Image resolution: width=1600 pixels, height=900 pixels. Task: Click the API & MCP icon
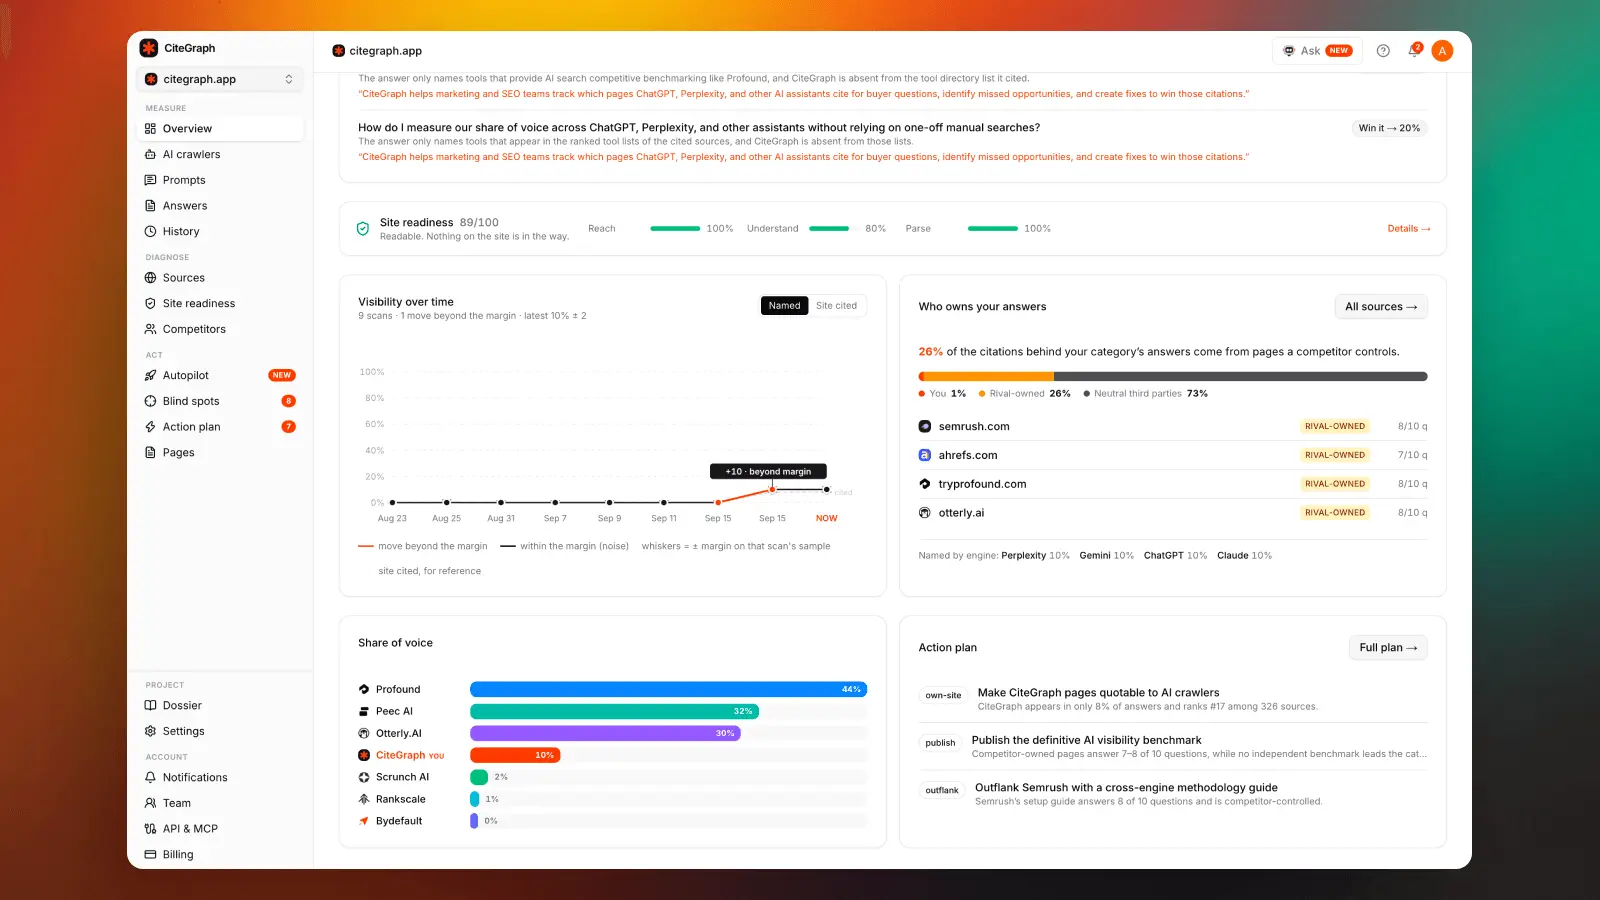click(150, 829)
